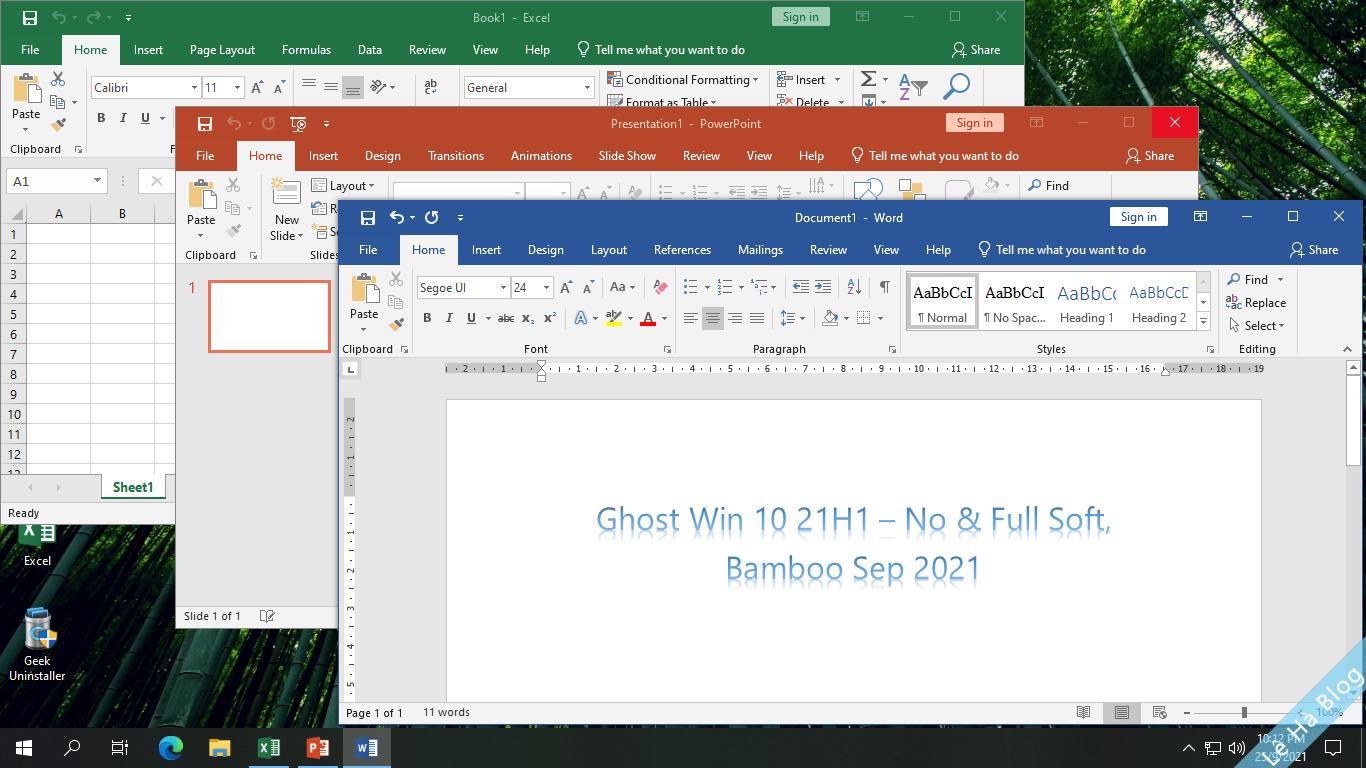Open Excel's General number format dropdown

pos(587,87)
